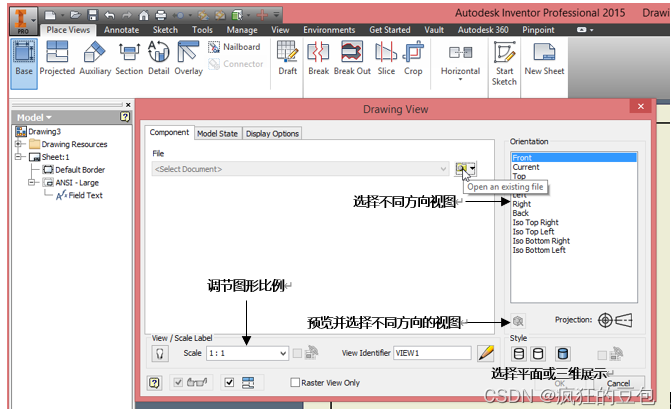Click the Cancel button

click(x=617, y=383)
